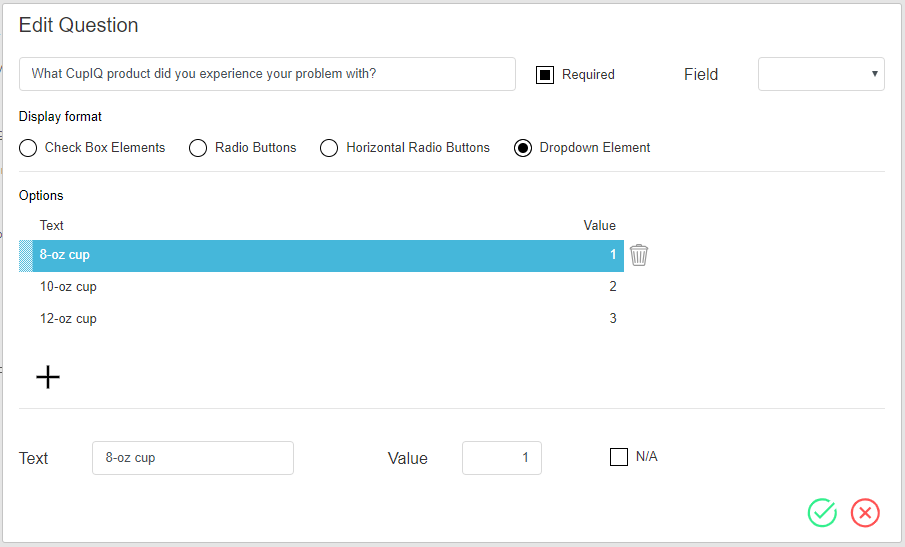Delete the 8-oz cup option with trash icon
The width and height of the screenshot is (905, 547).
coord(638,255)
